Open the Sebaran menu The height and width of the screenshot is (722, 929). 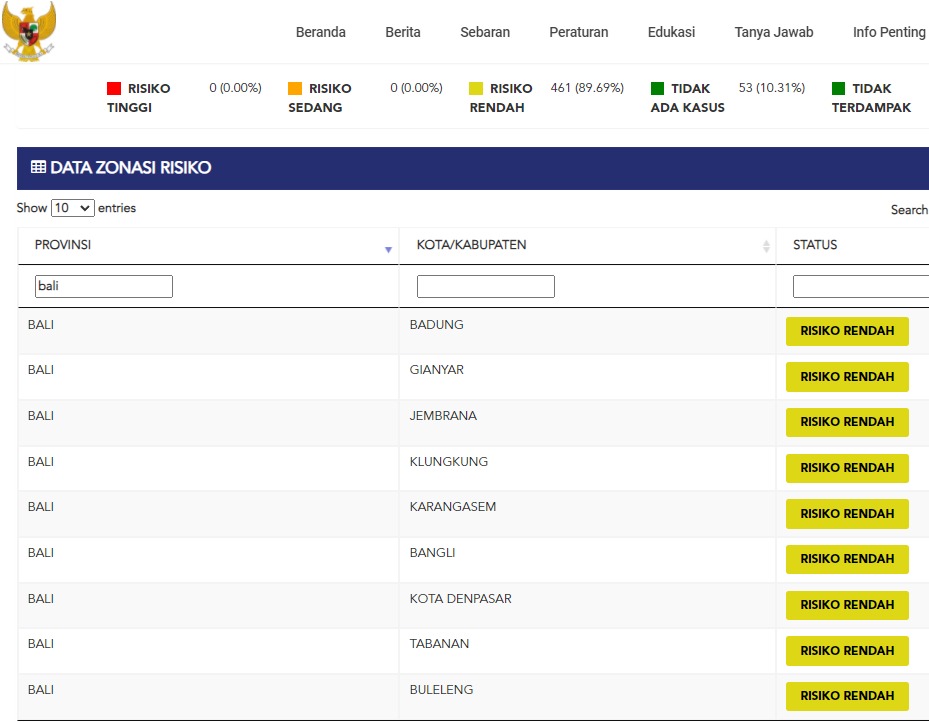[x=485, y=32]
